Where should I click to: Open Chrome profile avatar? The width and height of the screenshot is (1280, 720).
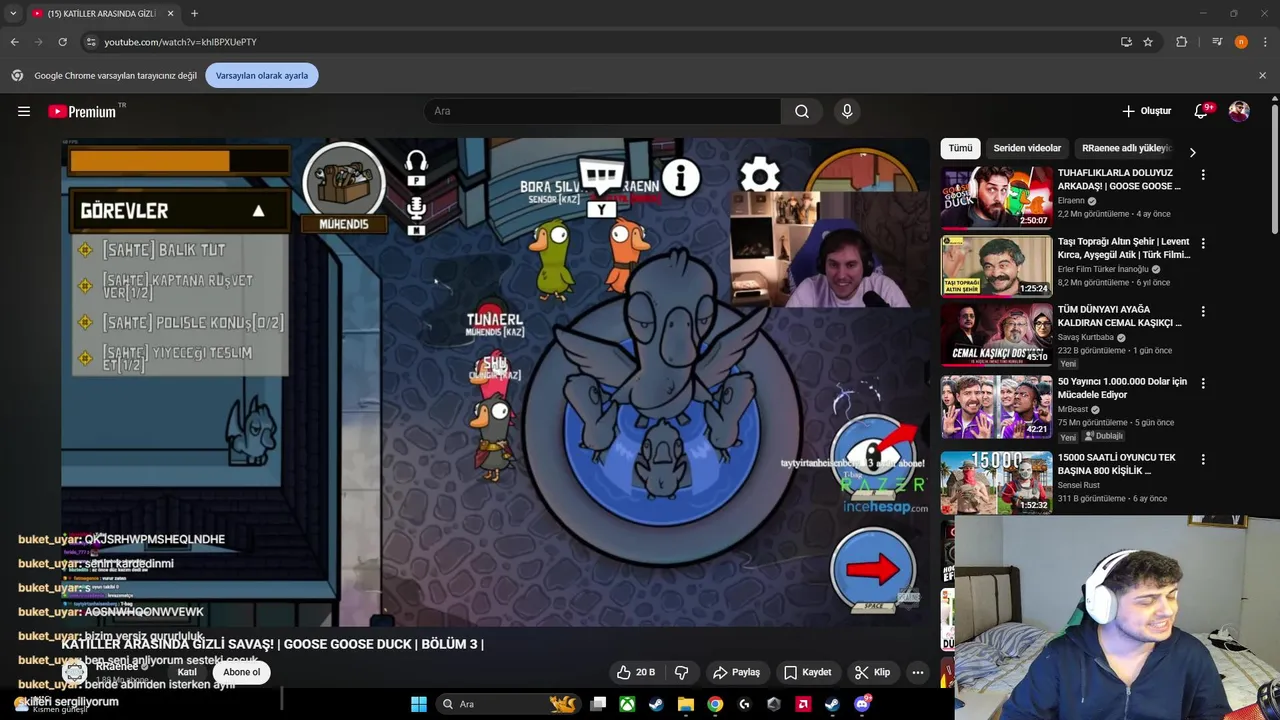(1241, 42)
